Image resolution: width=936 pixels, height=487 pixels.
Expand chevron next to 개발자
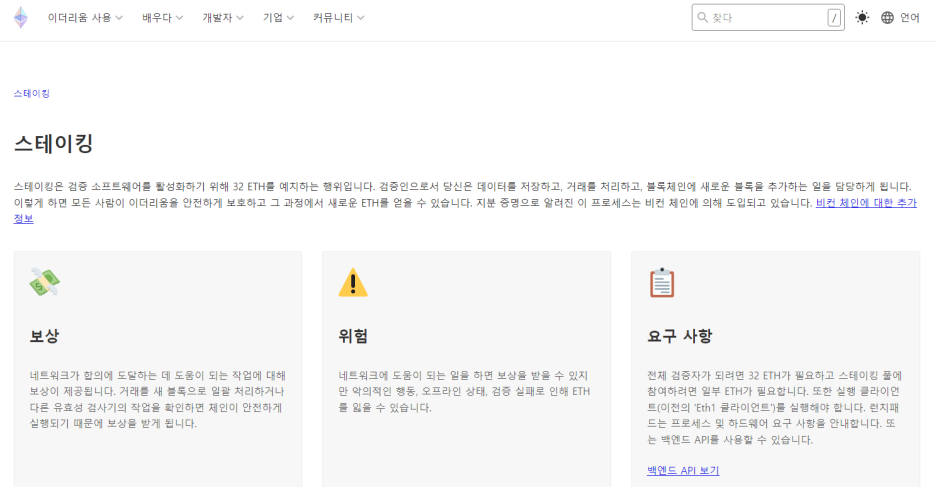click(239, 18)
